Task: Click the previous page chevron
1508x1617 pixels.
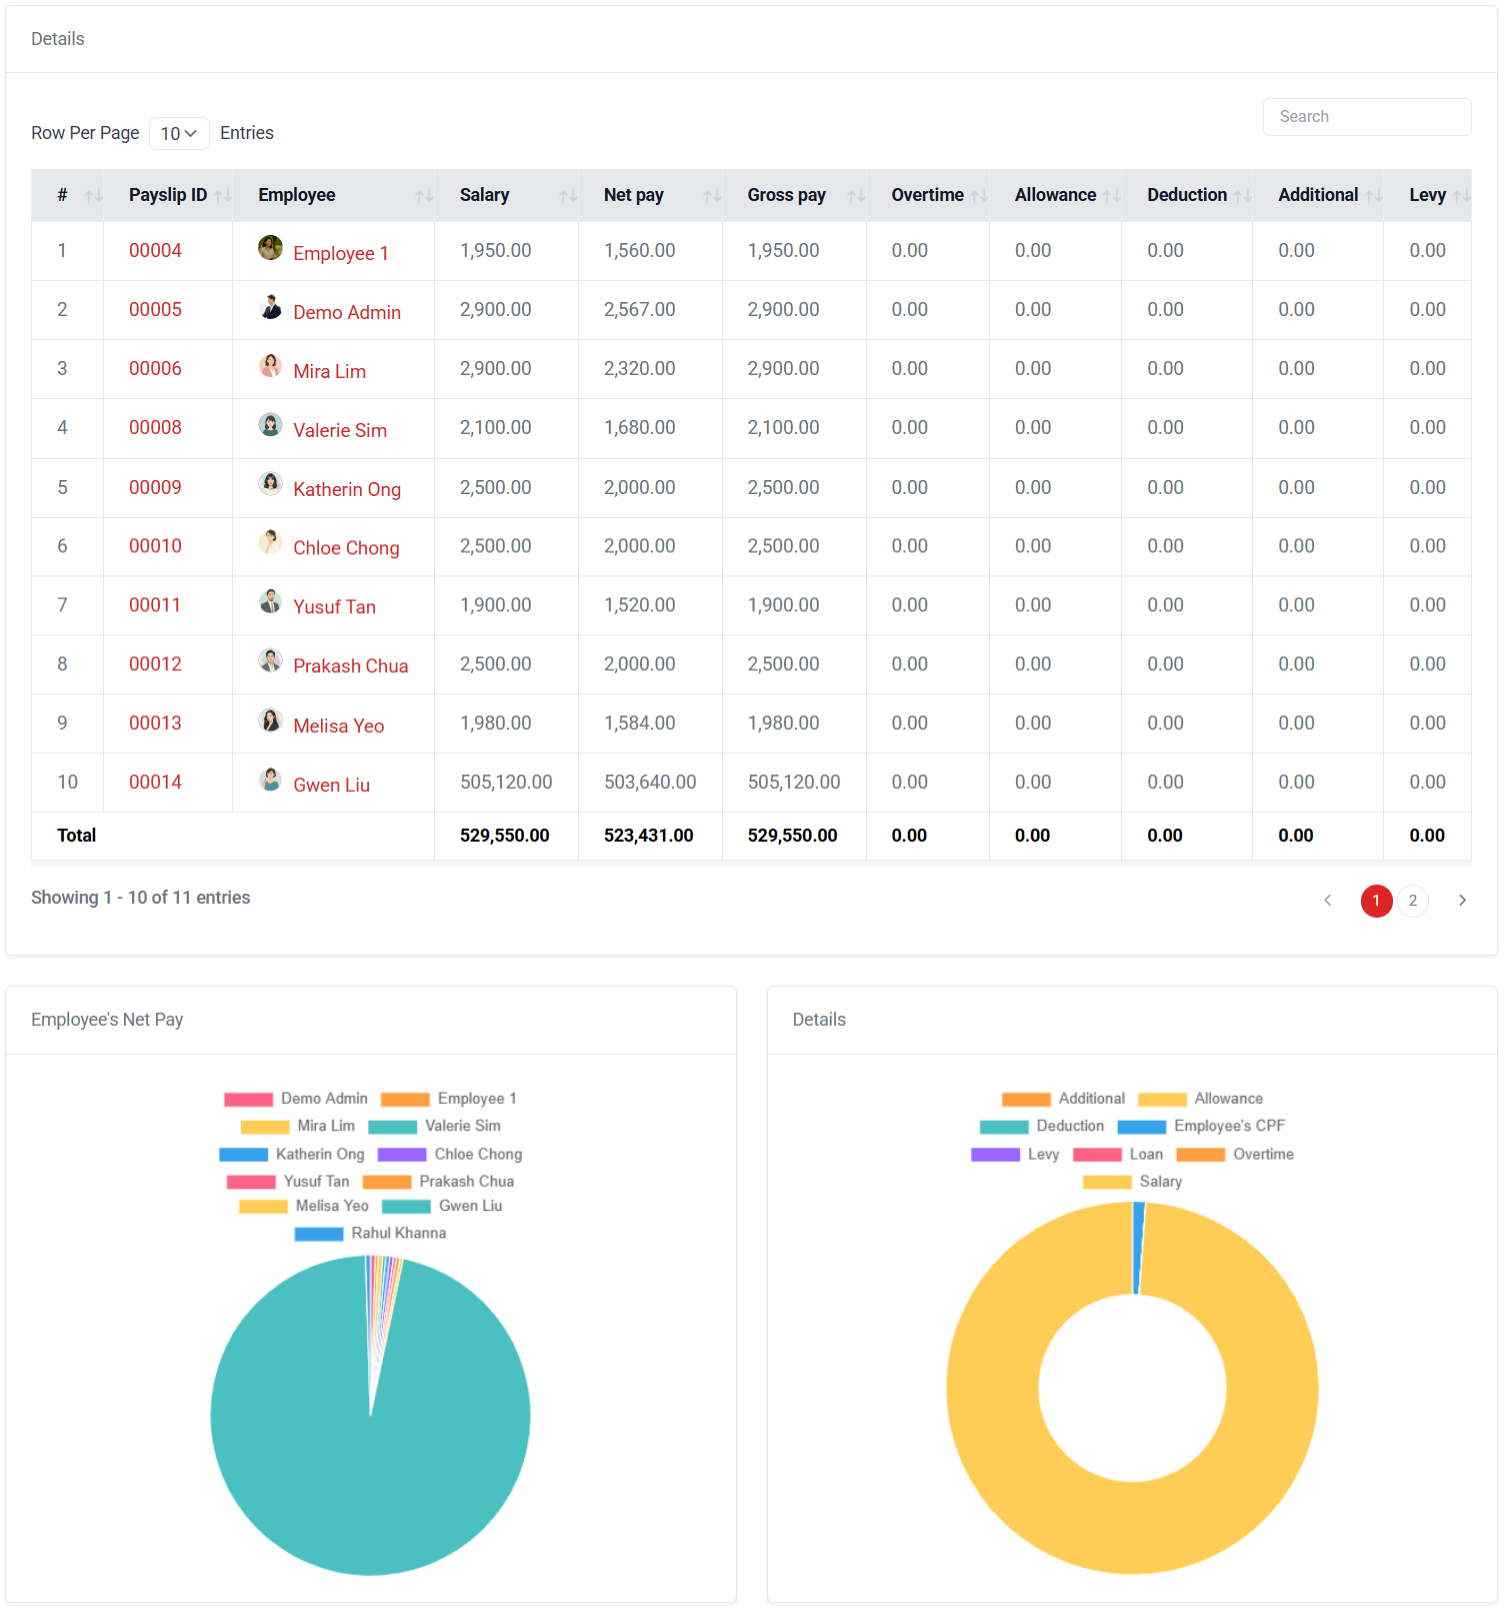Action: point(1327,900)
